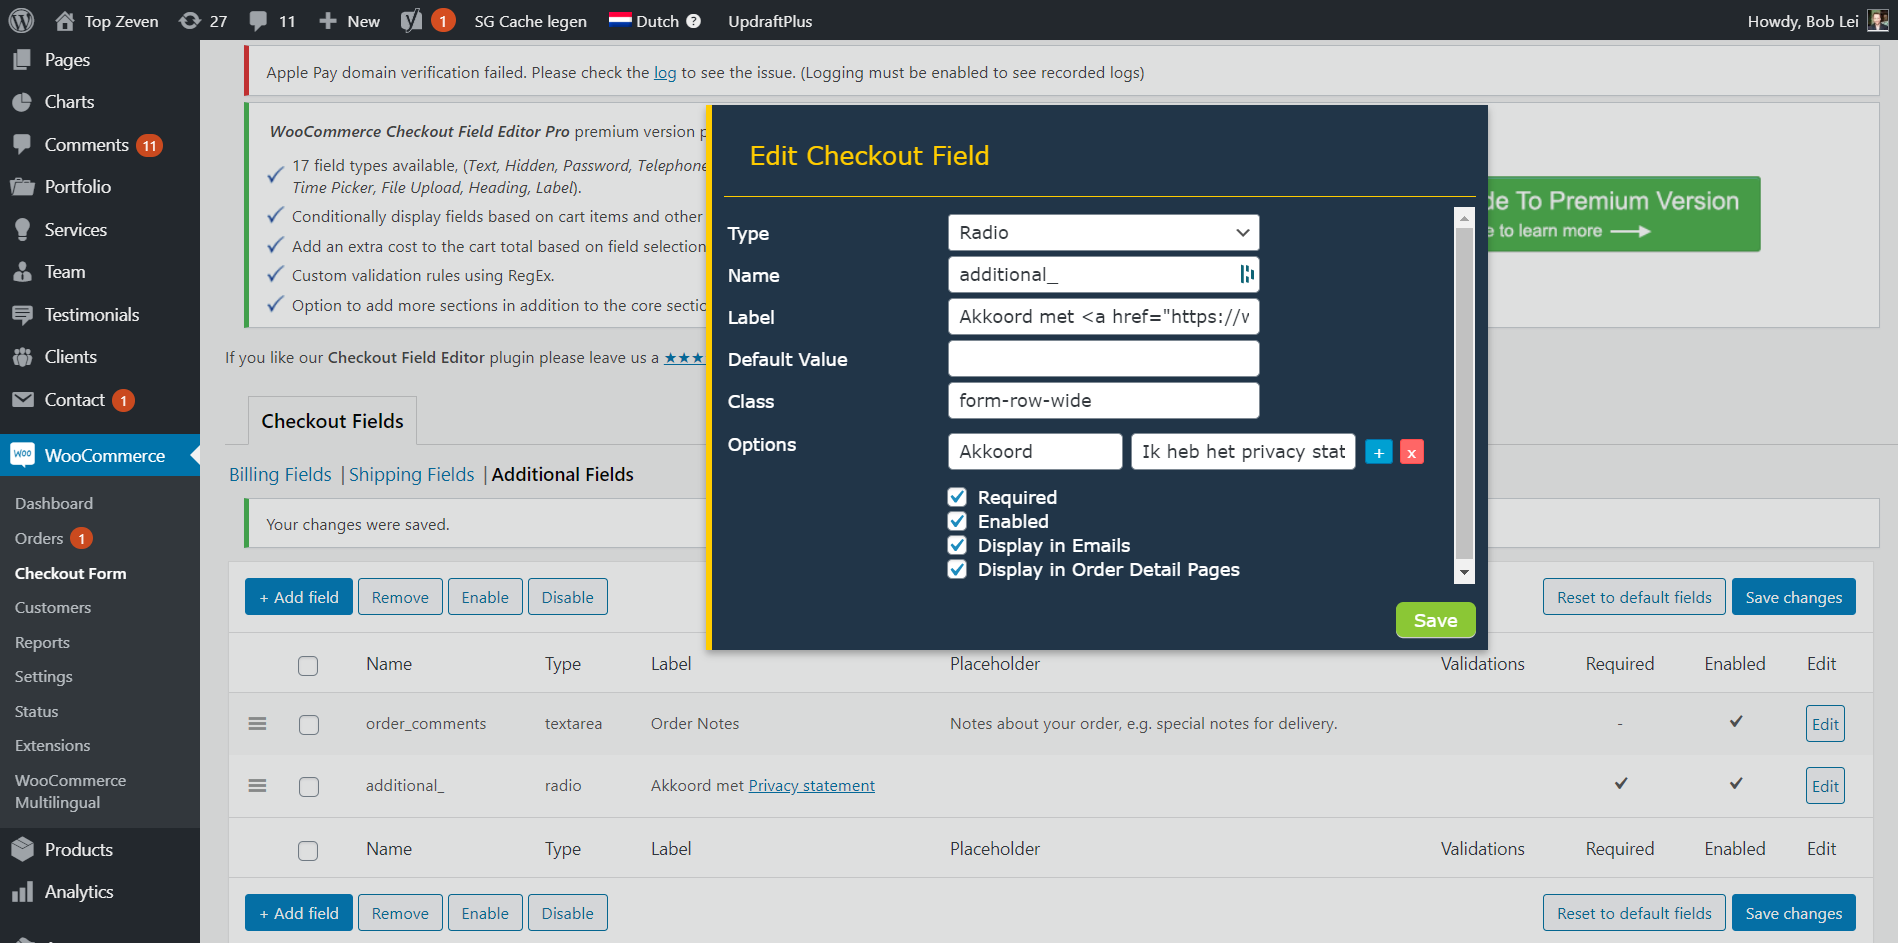Screen dimensions: 1898x943
Task: Open the Type dropdown set to Radio
Action: (x=1103, y=232)
